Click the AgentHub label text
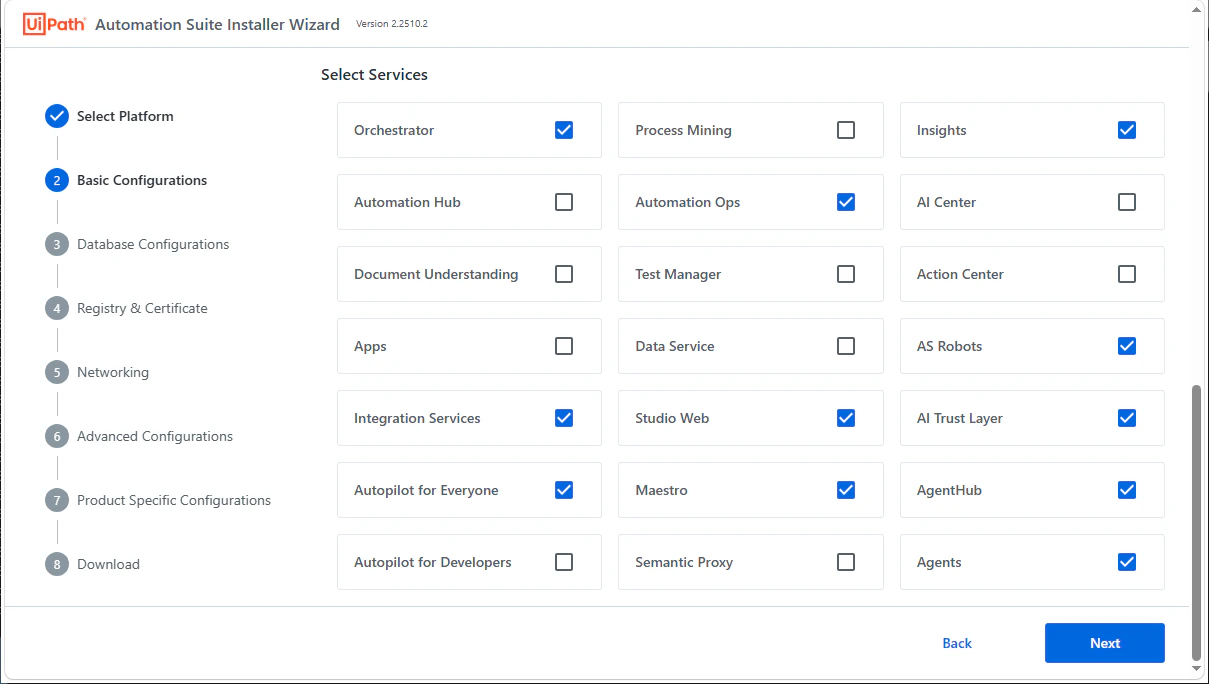The height and width of the screenshot is (684, 1209). click(949, 490)
